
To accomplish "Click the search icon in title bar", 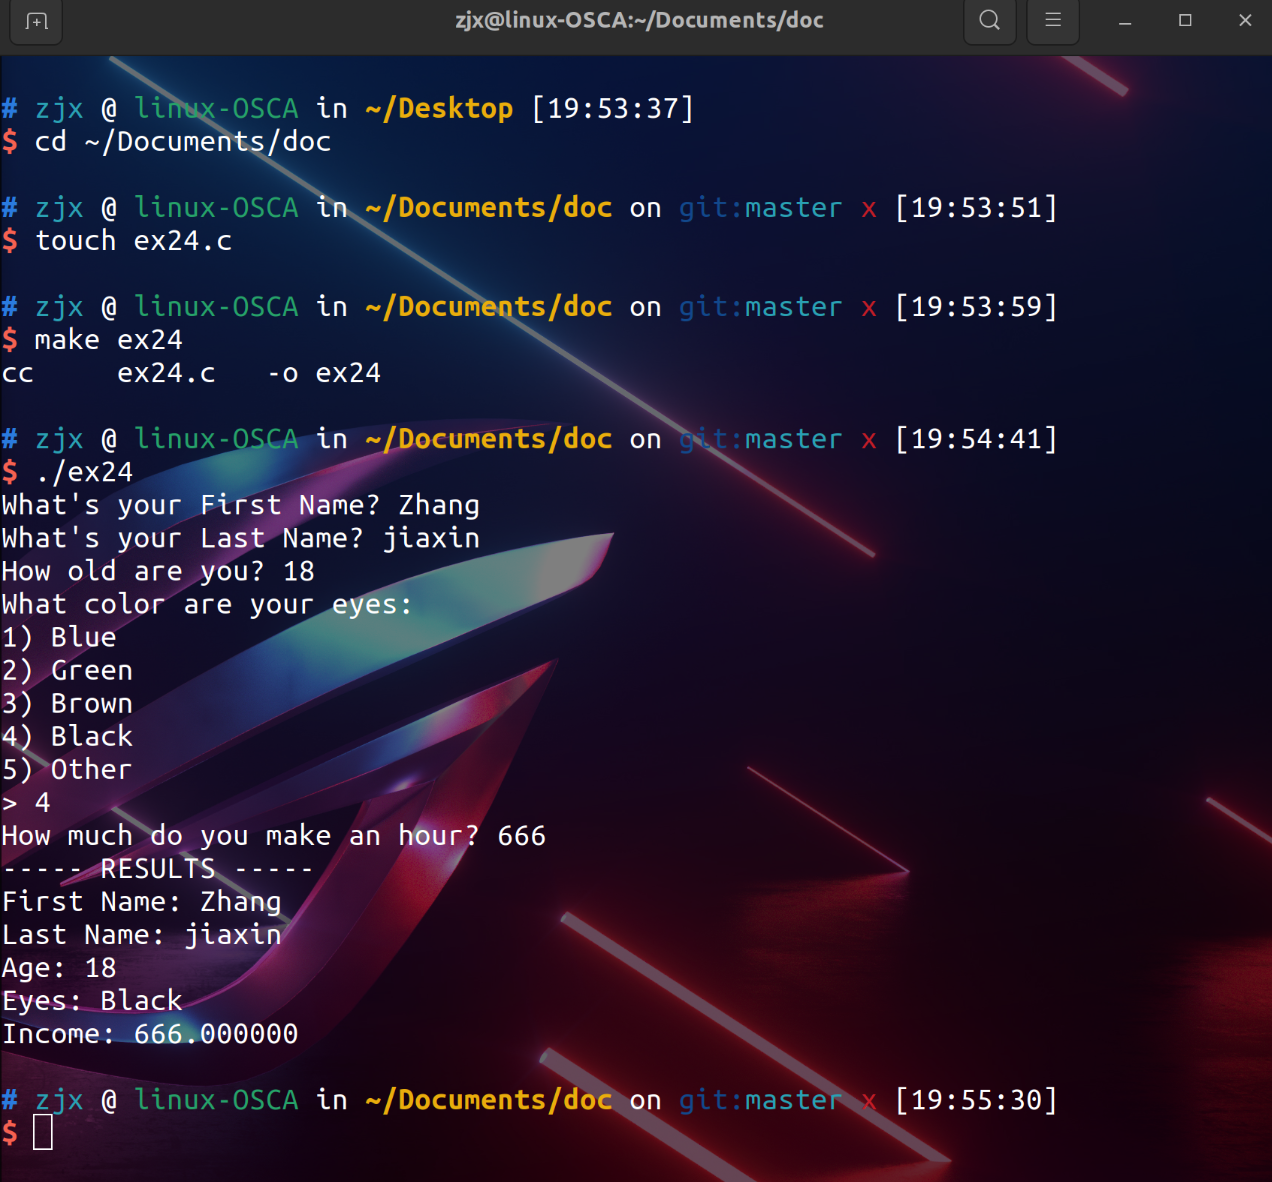I will tap(989, 21).
